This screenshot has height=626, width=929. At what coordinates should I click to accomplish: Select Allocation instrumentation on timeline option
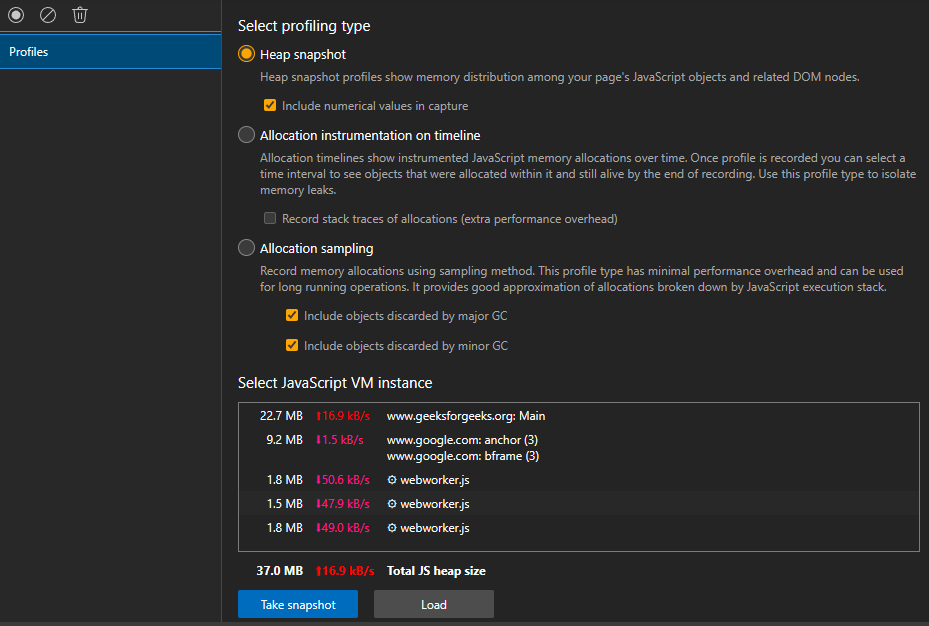[246, 135]
